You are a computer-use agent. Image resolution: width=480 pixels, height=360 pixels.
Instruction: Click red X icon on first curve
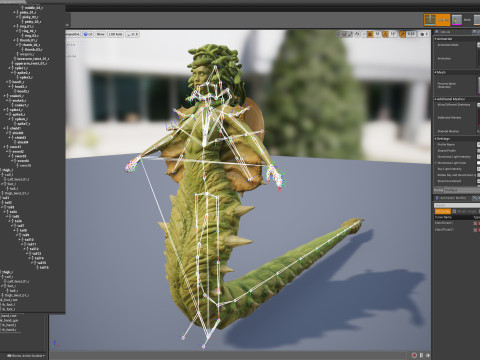[x=475, y=223]
